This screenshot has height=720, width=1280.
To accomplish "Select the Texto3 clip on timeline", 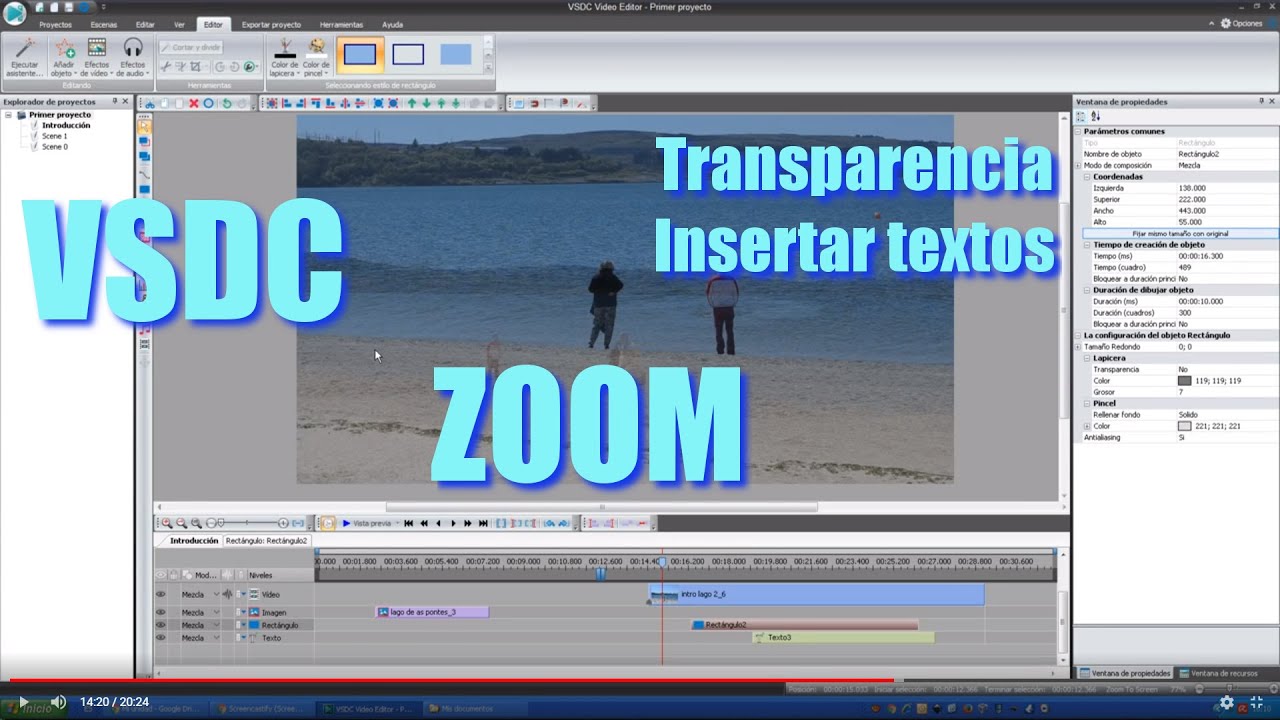I will tap(843, 637).
